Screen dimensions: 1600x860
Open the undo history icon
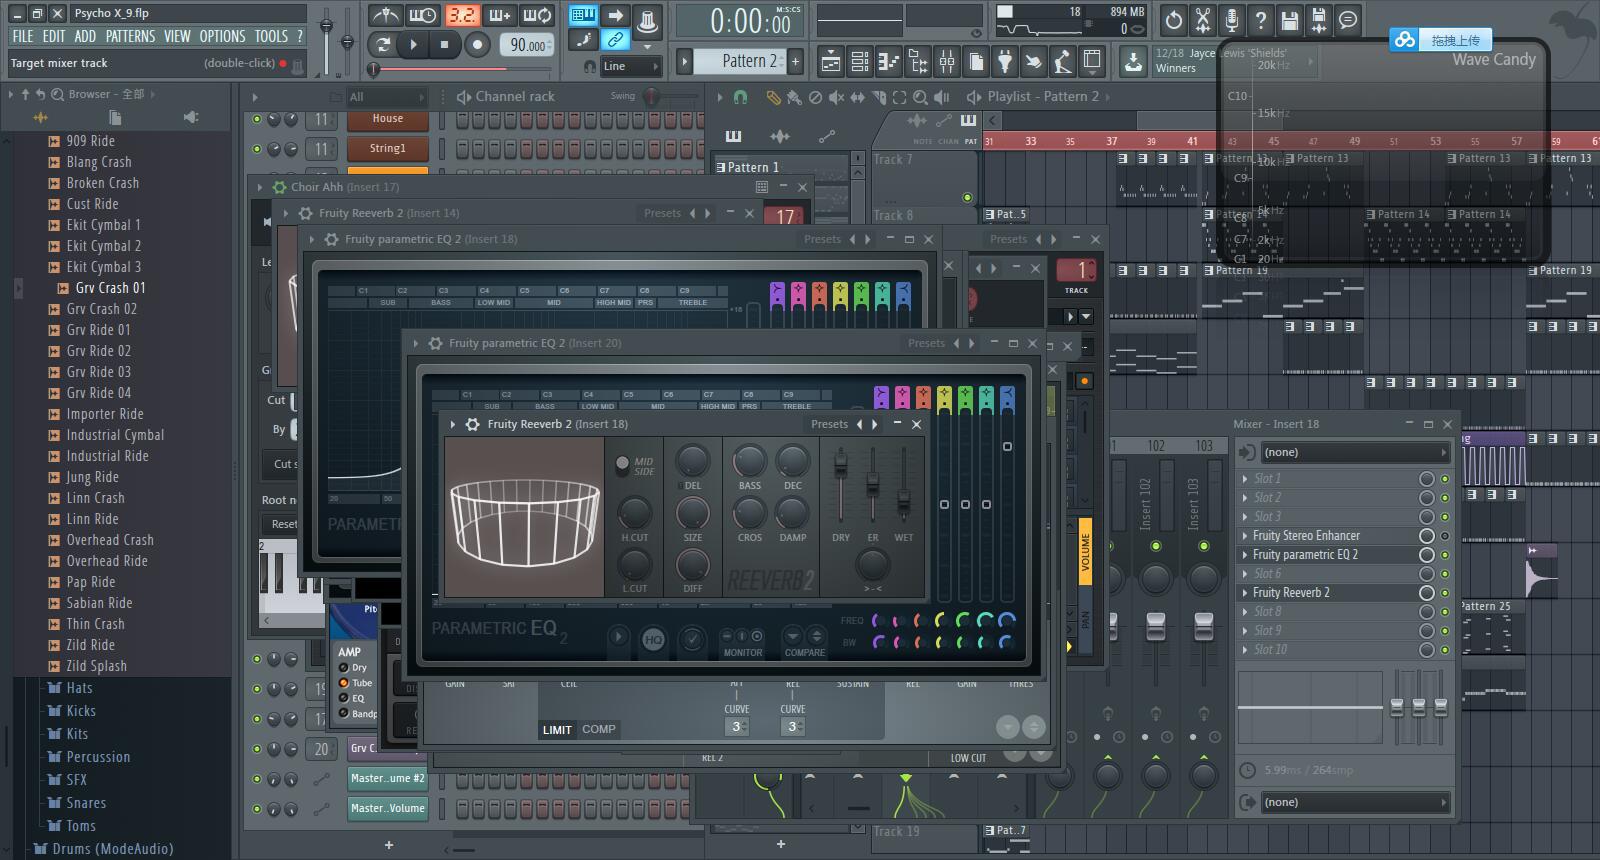[1174, 19]
